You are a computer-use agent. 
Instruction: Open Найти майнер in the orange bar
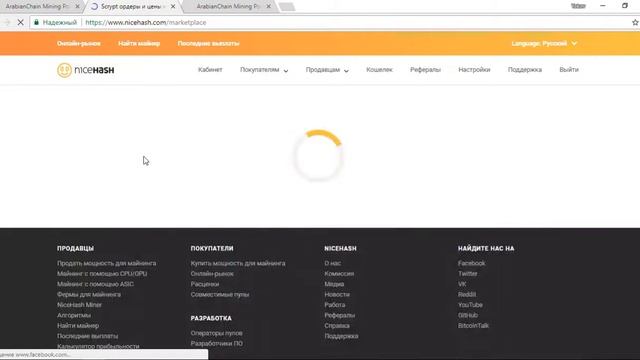tap(139, 43)
